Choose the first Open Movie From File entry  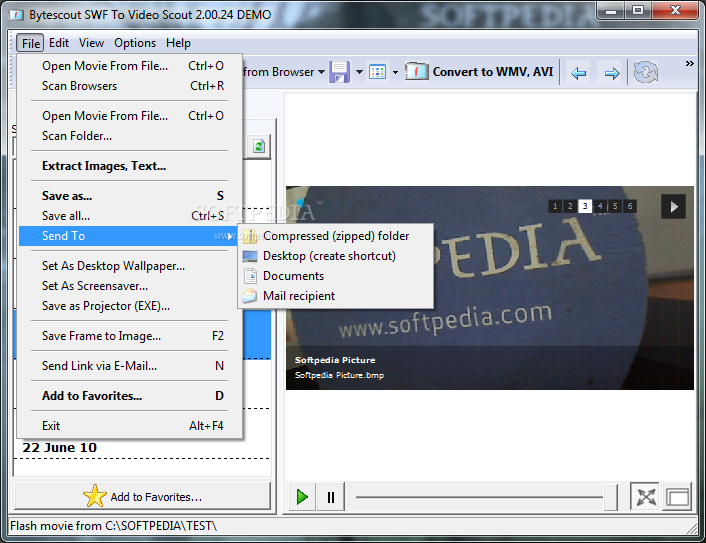[x=130, y=66]
